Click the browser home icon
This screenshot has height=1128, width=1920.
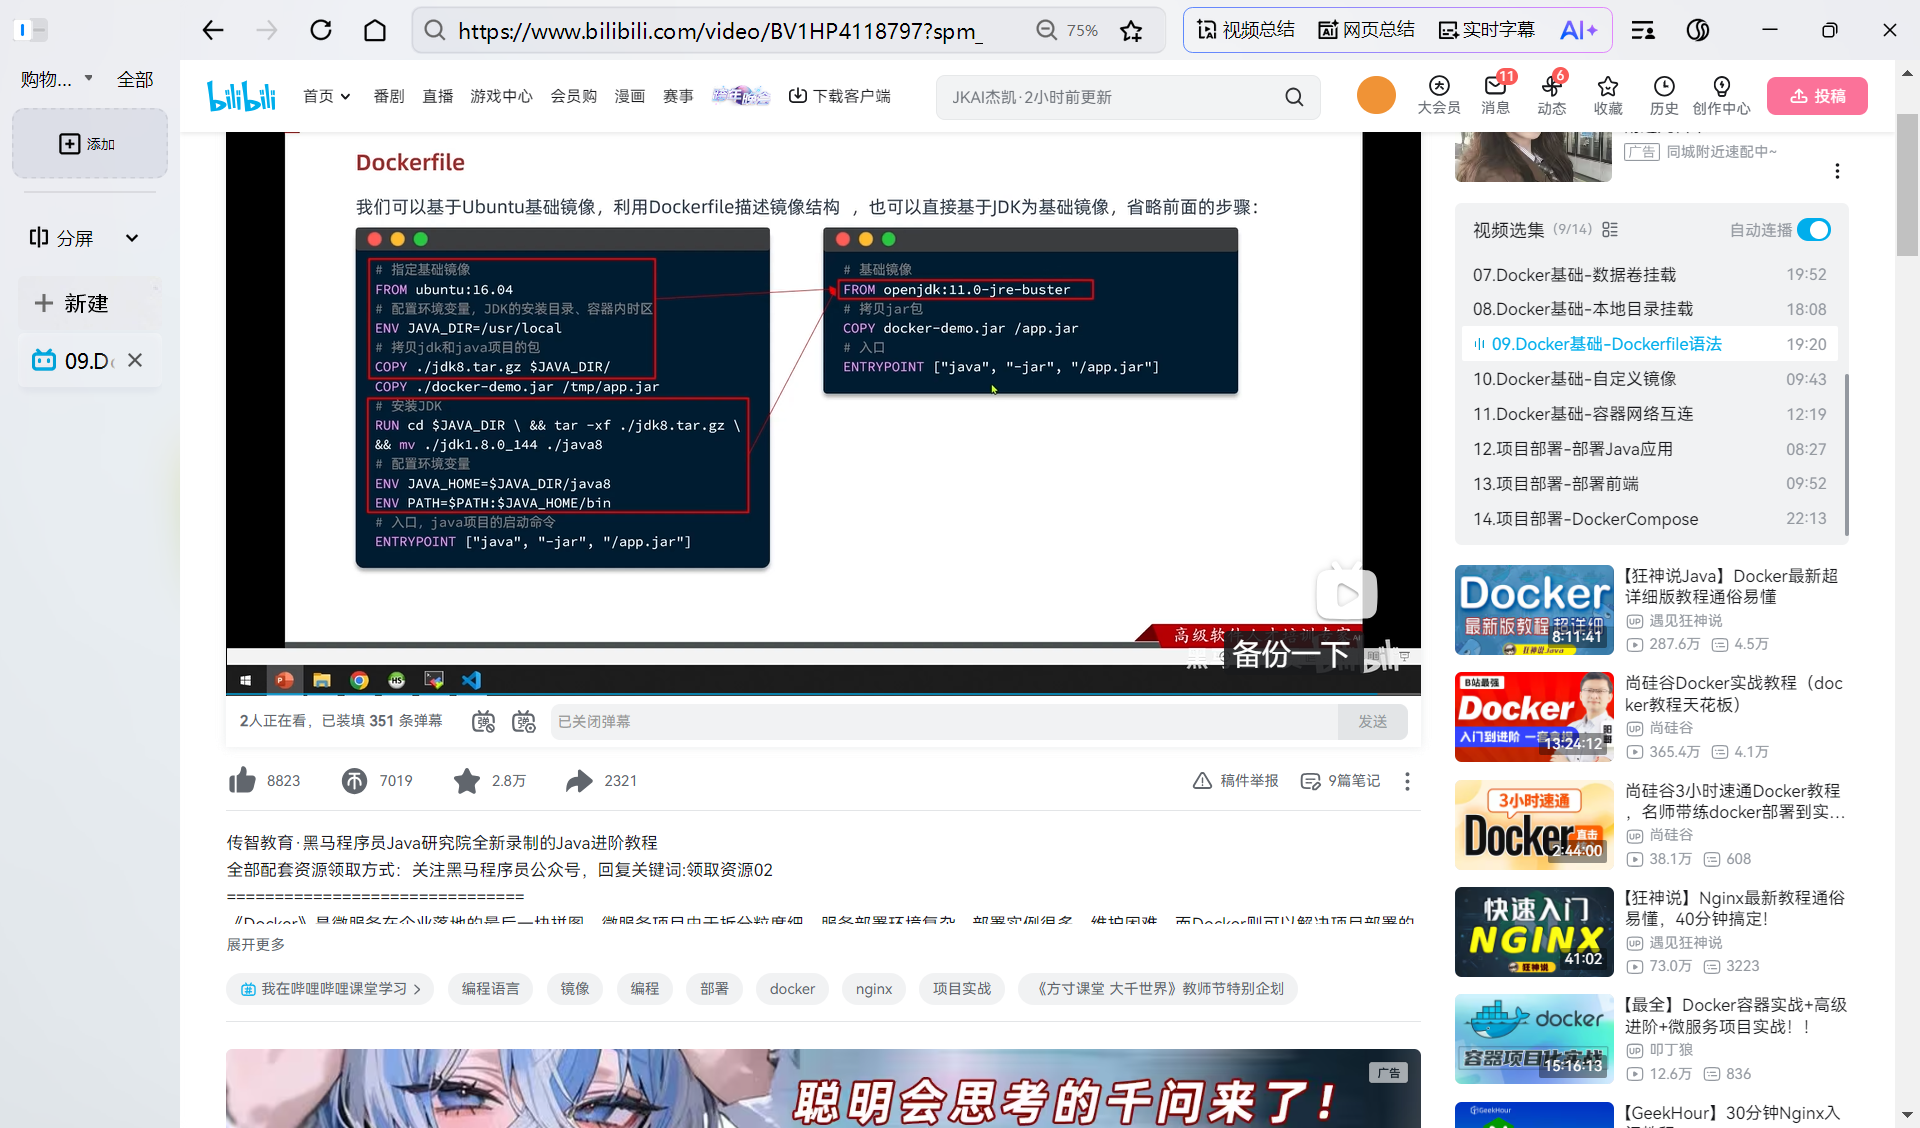pos(375,30)
